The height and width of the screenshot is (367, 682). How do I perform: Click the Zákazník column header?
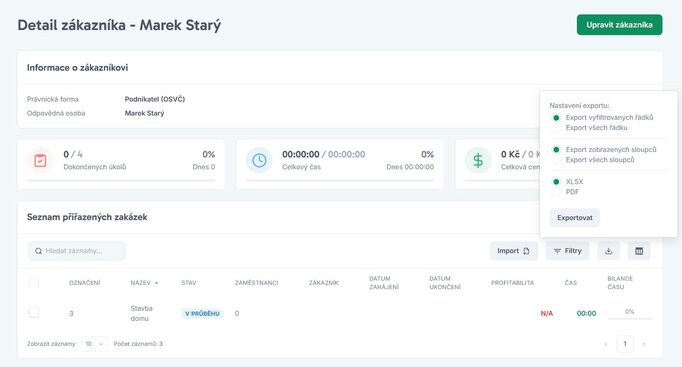point(324,283)
